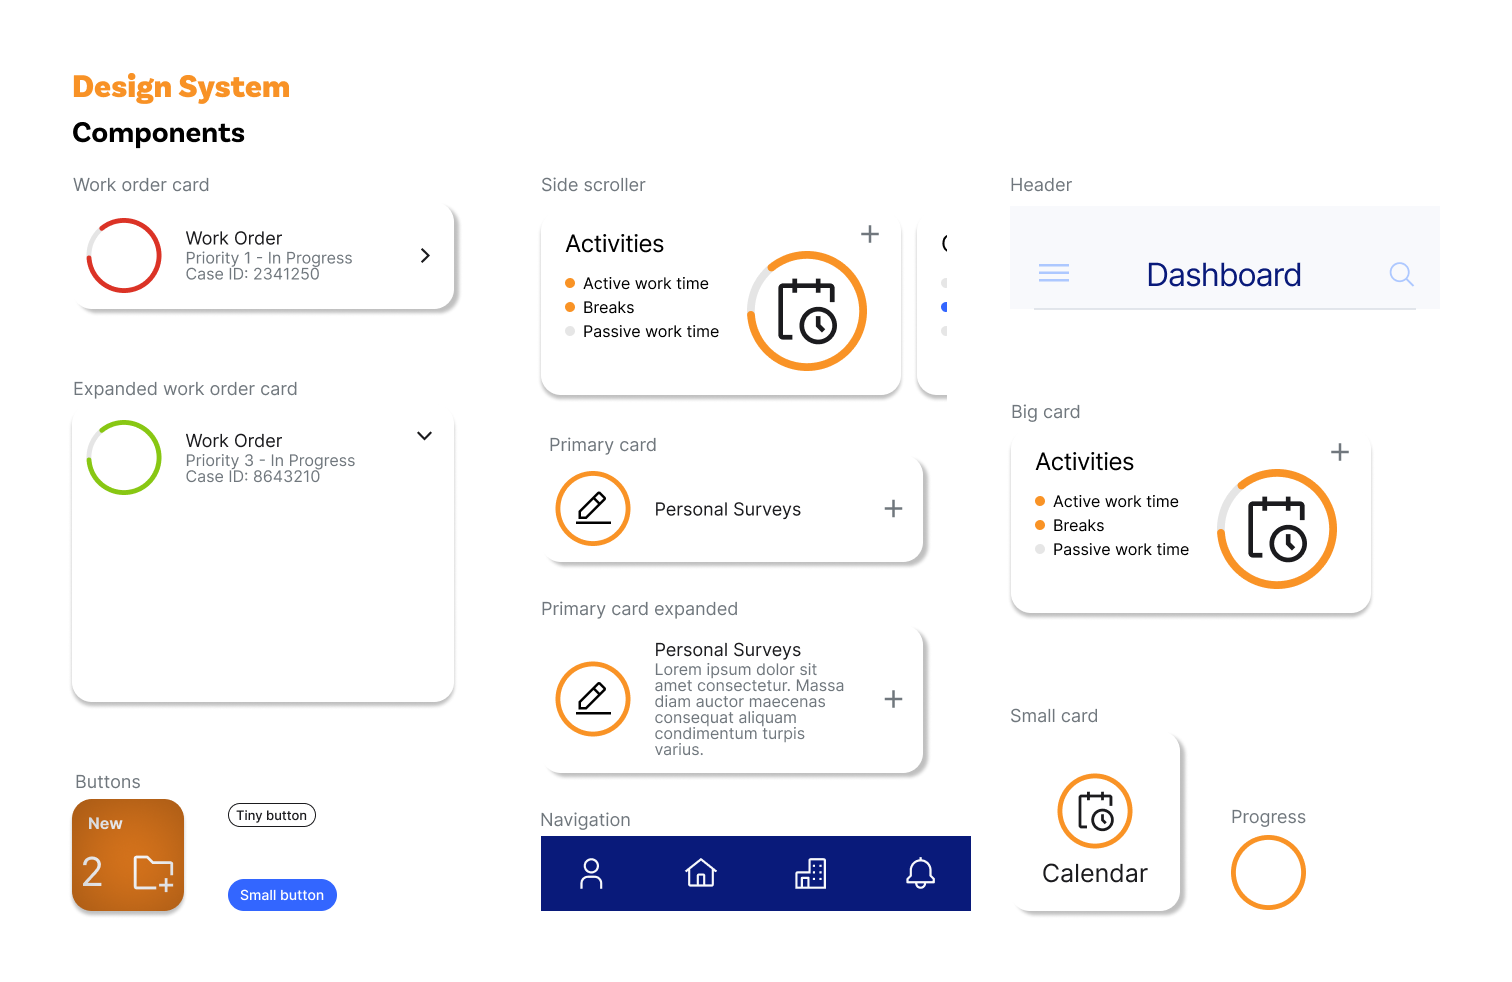Click the search icon in Dashboard header

[1401, 274]
